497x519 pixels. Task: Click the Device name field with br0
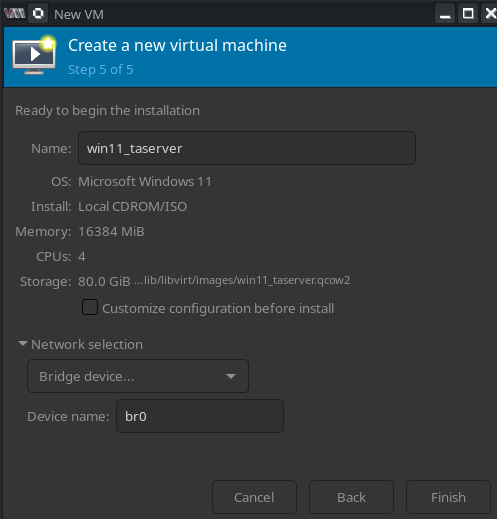tap(200, 416)
